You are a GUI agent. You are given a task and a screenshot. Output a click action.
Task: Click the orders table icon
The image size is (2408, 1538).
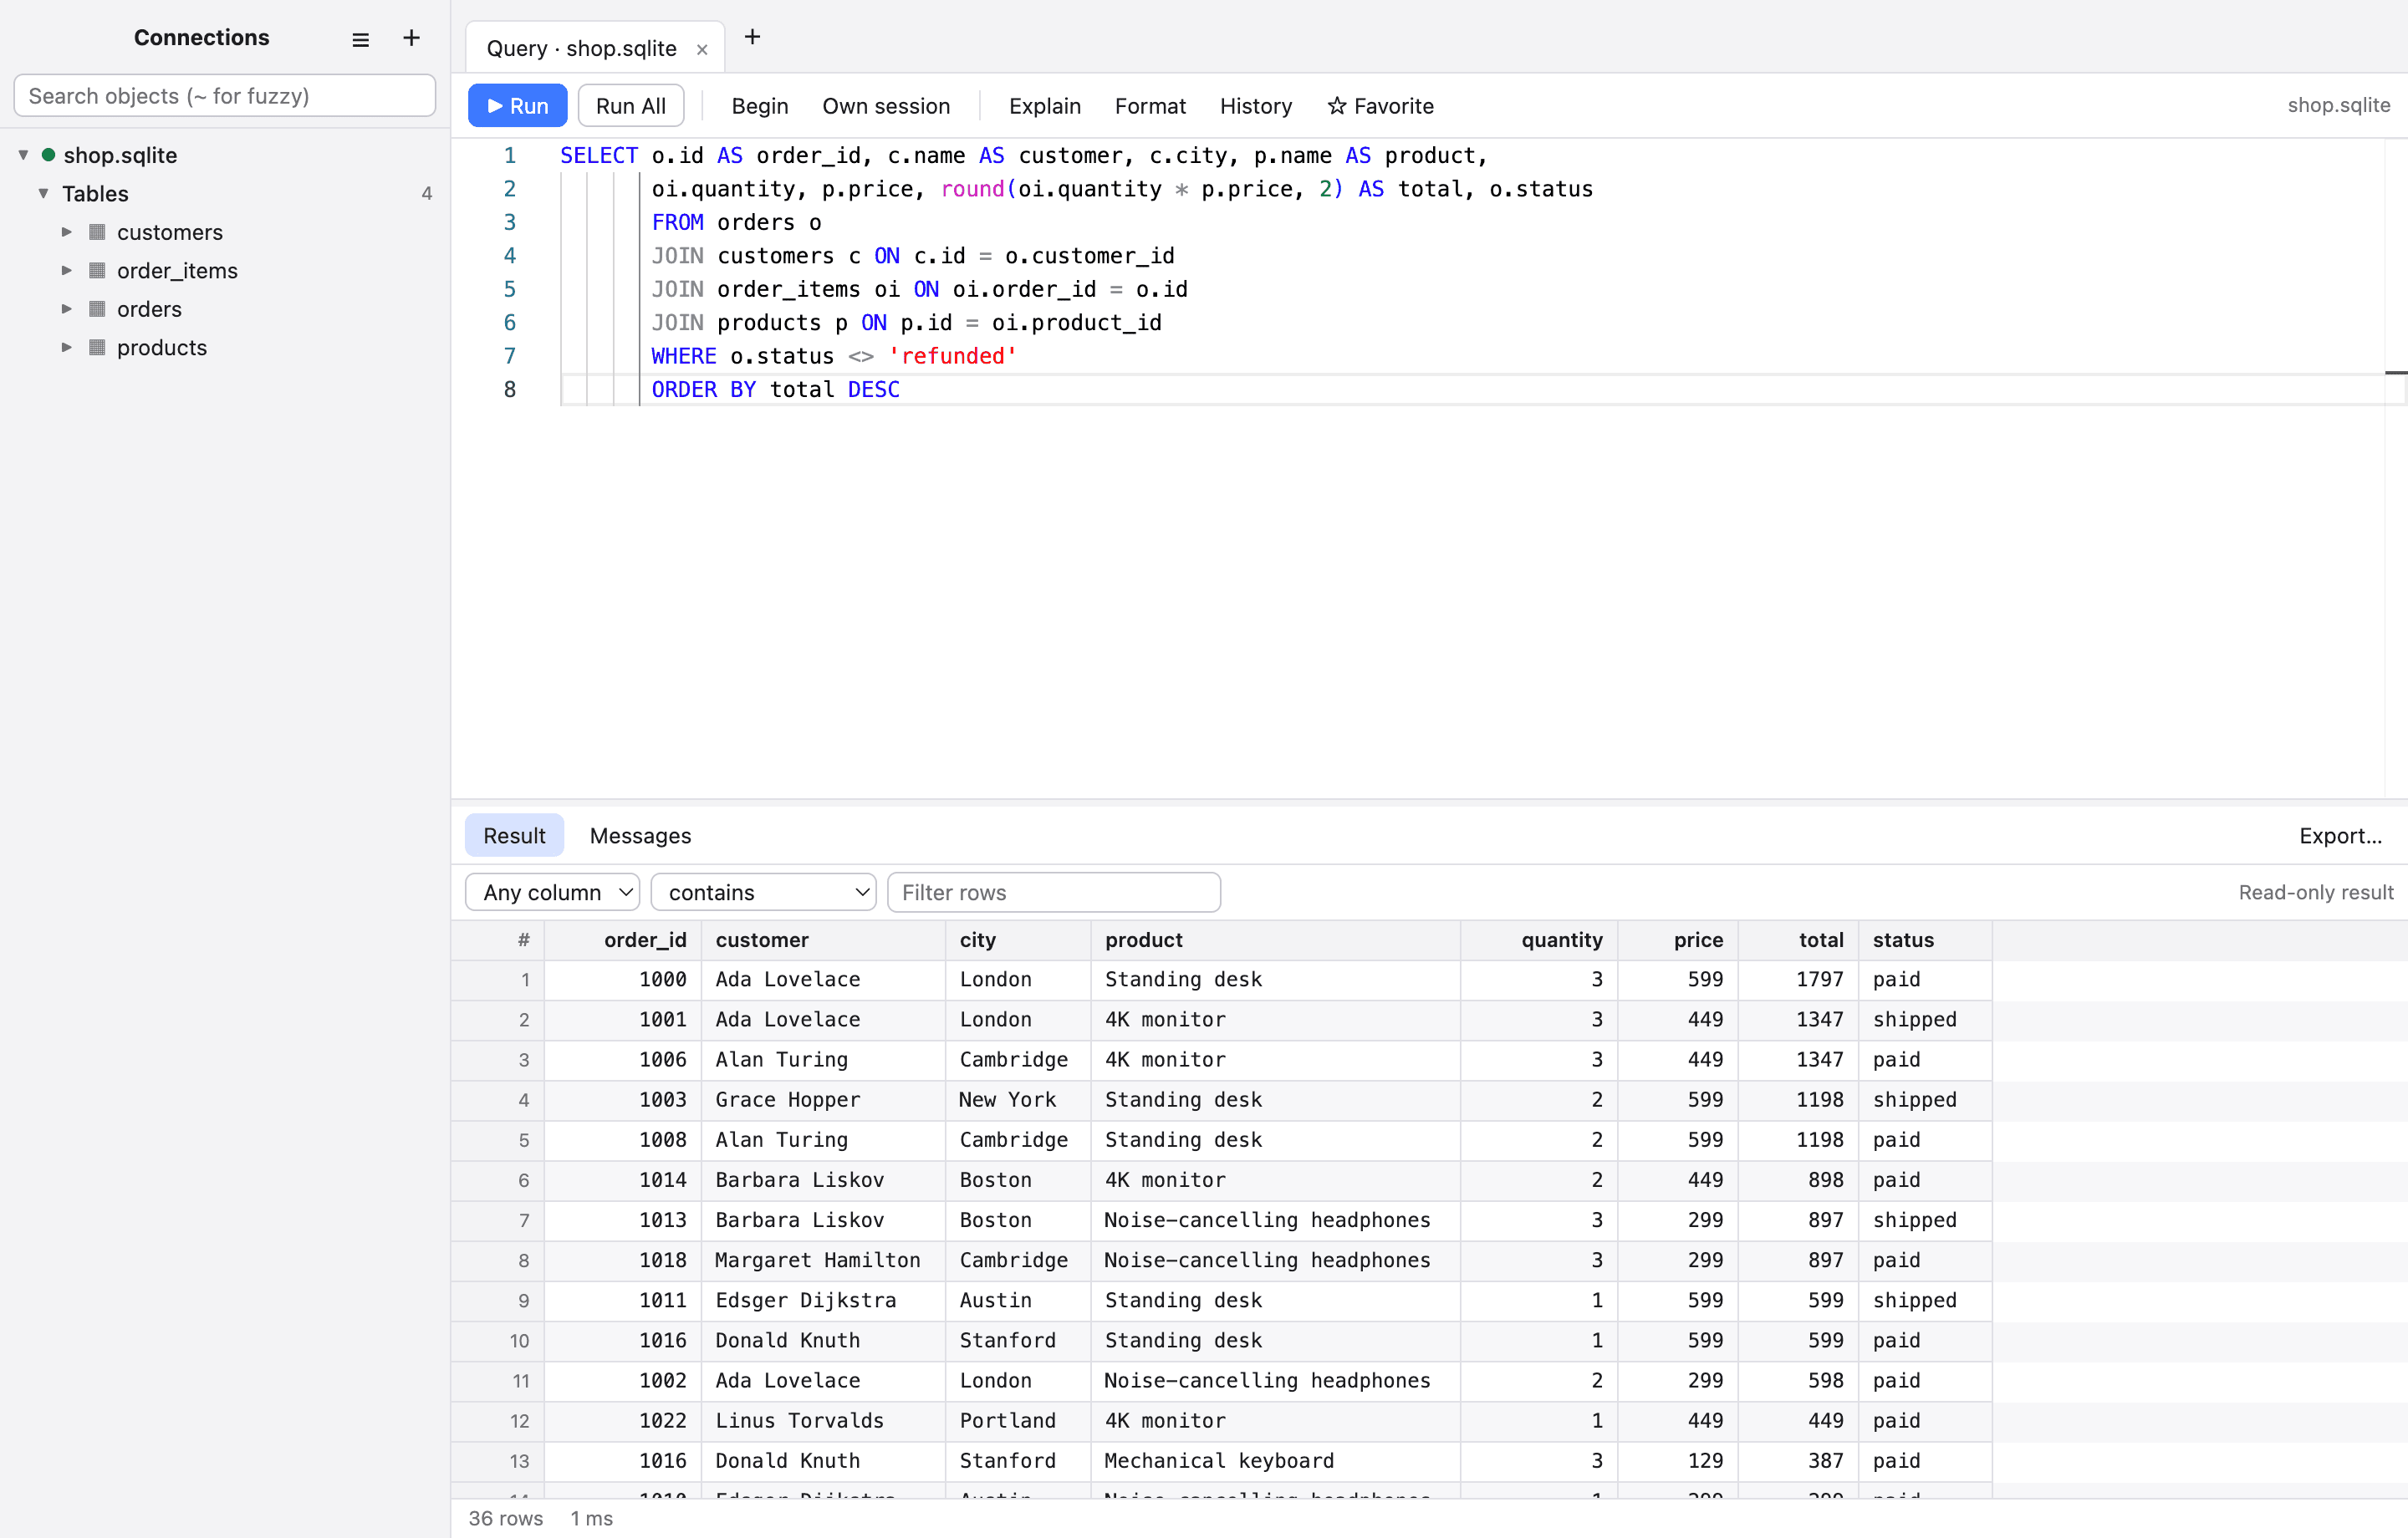(97, 309)
